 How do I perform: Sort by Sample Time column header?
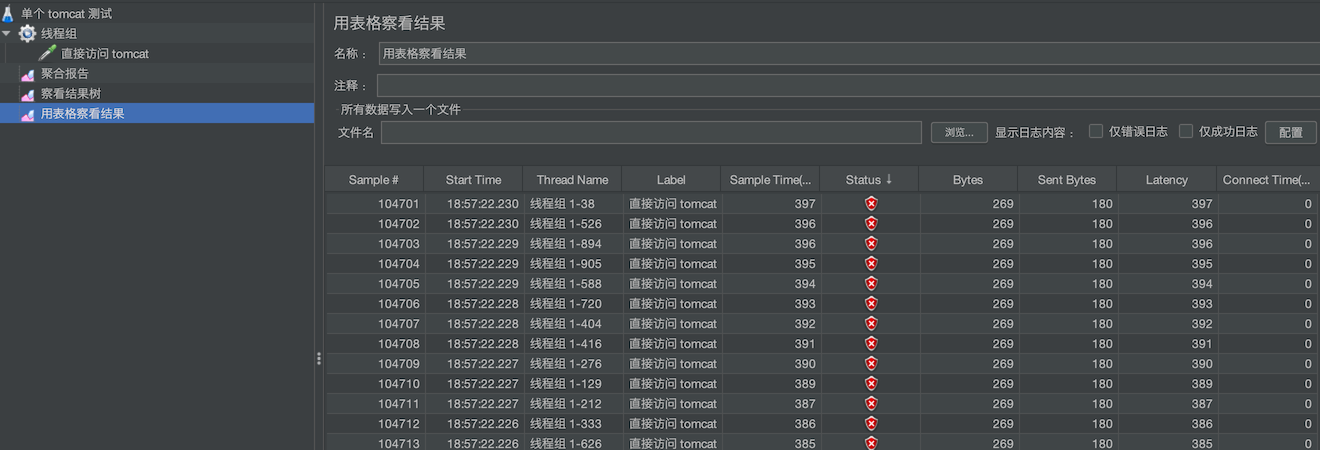click(769, 180)
